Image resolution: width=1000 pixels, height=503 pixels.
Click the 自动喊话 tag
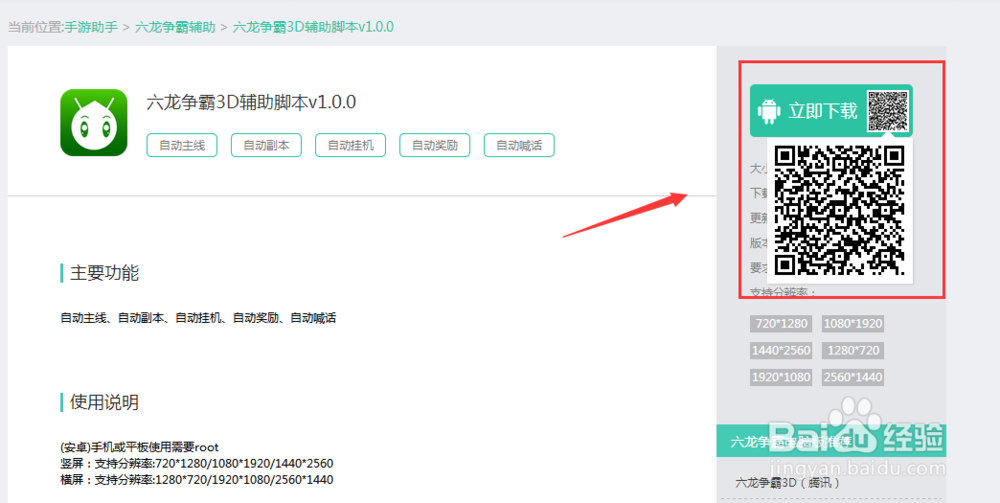(519, 145)
